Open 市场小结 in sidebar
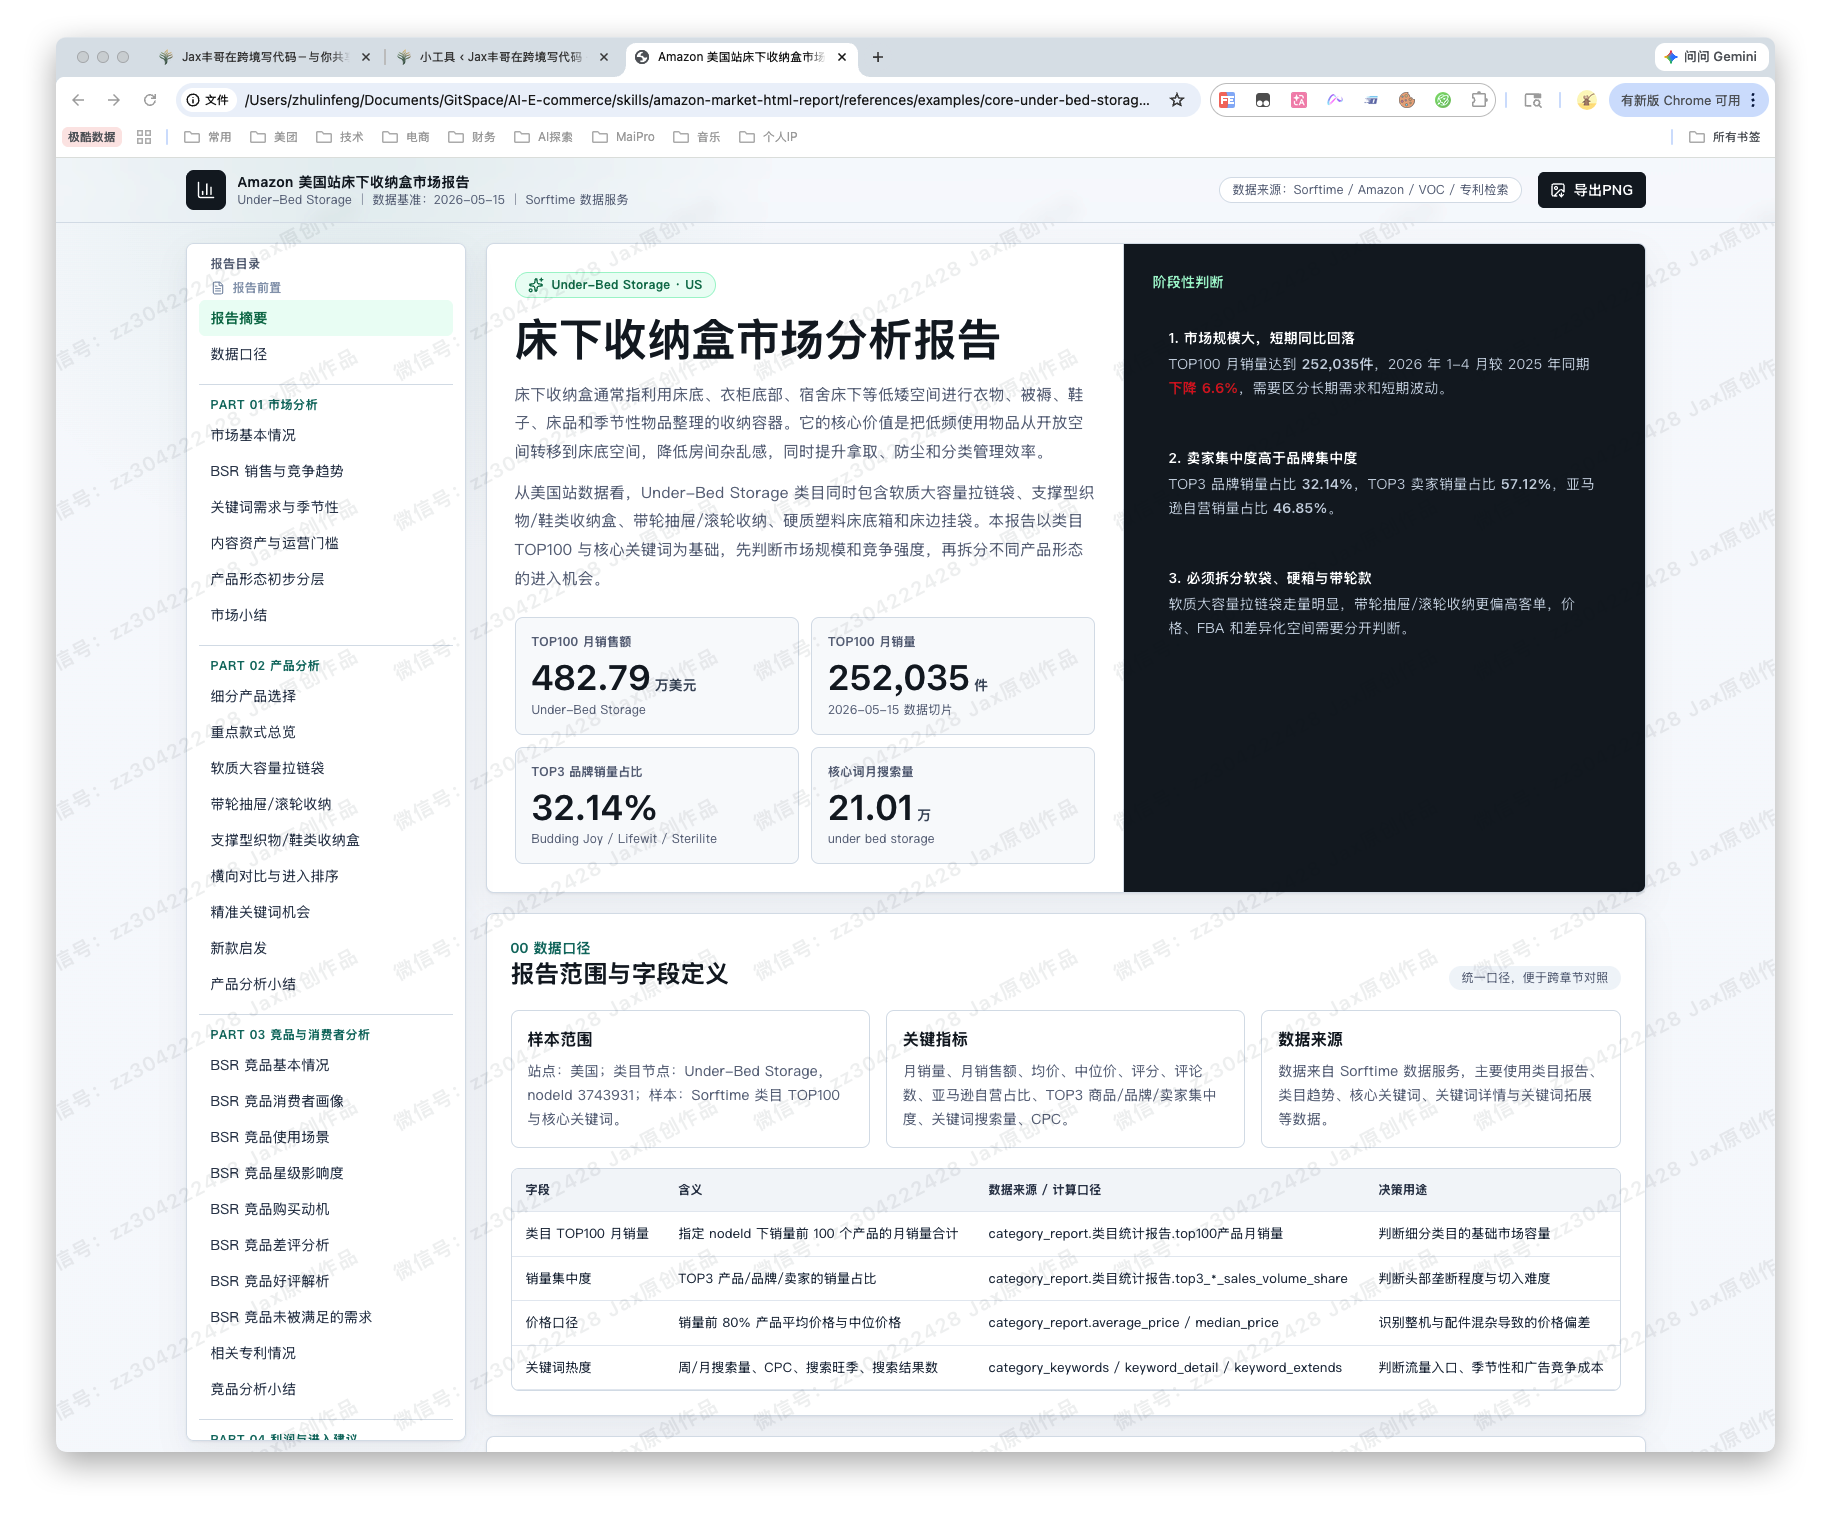Image resolution: width=1831 pixels, height=1527 pixels. coord(326,615)
